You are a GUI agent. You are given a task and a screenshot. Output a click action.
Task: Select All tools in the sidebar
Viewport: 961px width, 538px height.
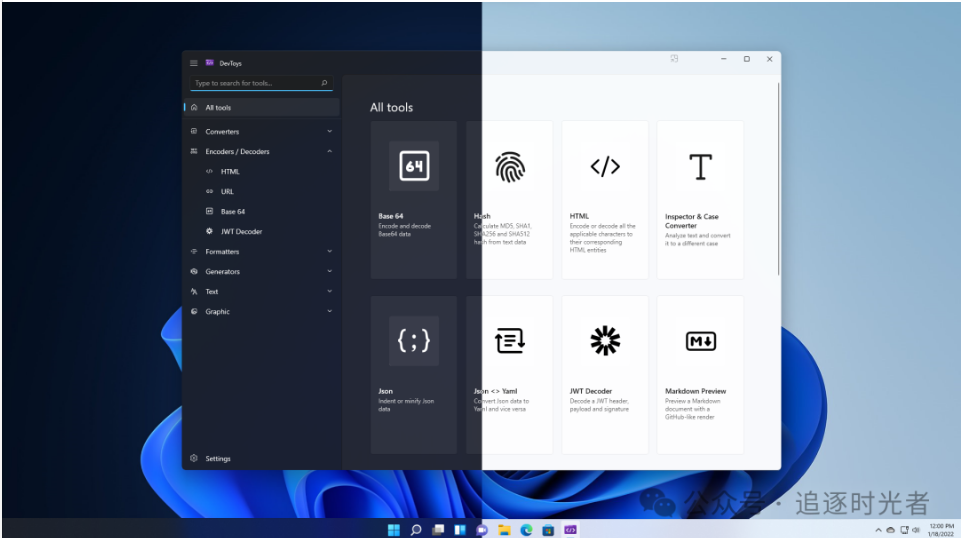click(x=262, y=107)
